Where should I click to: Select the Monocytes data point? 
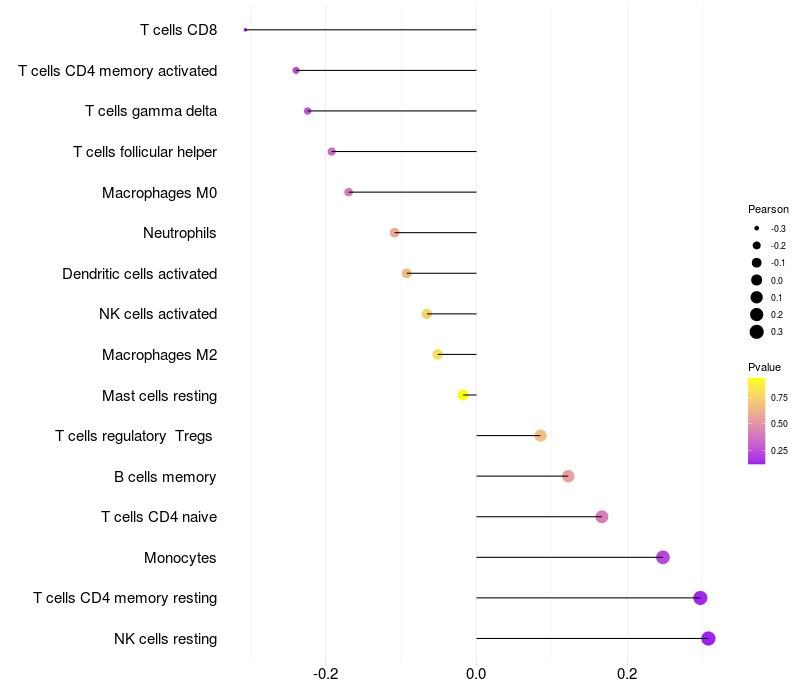pos(663,557)
